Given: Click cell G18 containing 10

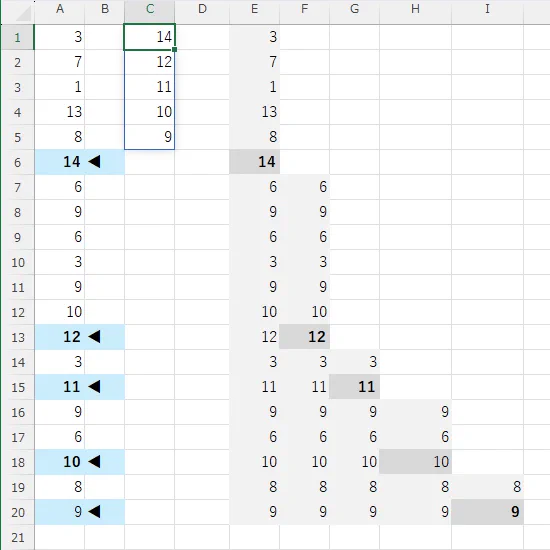Looking at the screenshot, I should pyautogui.click(x=354, y=462).
